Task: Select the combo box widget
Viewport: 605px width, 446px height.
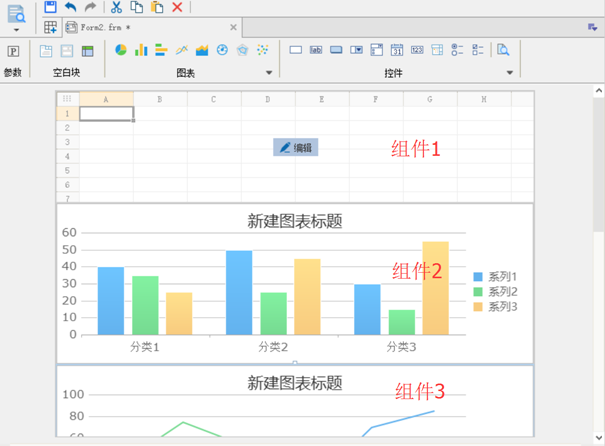Action: point(356,50)
